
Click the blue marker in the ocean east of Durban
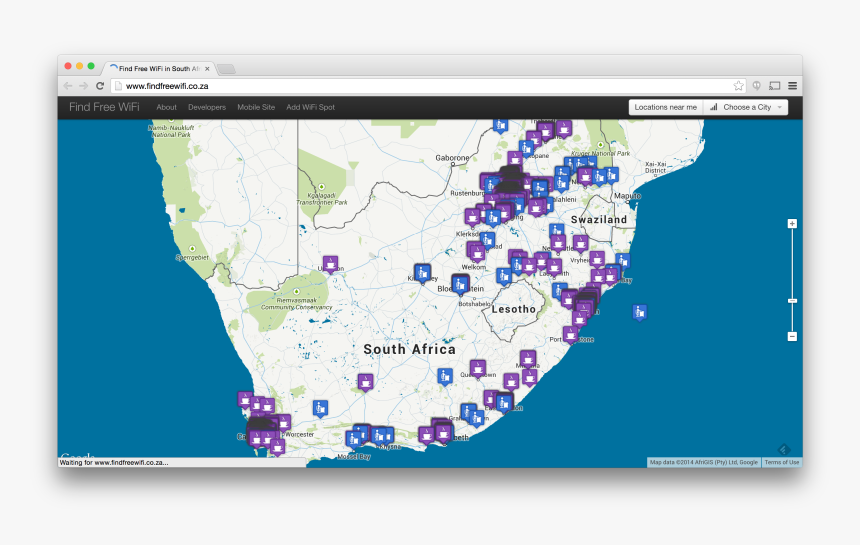tap(640, 313)
